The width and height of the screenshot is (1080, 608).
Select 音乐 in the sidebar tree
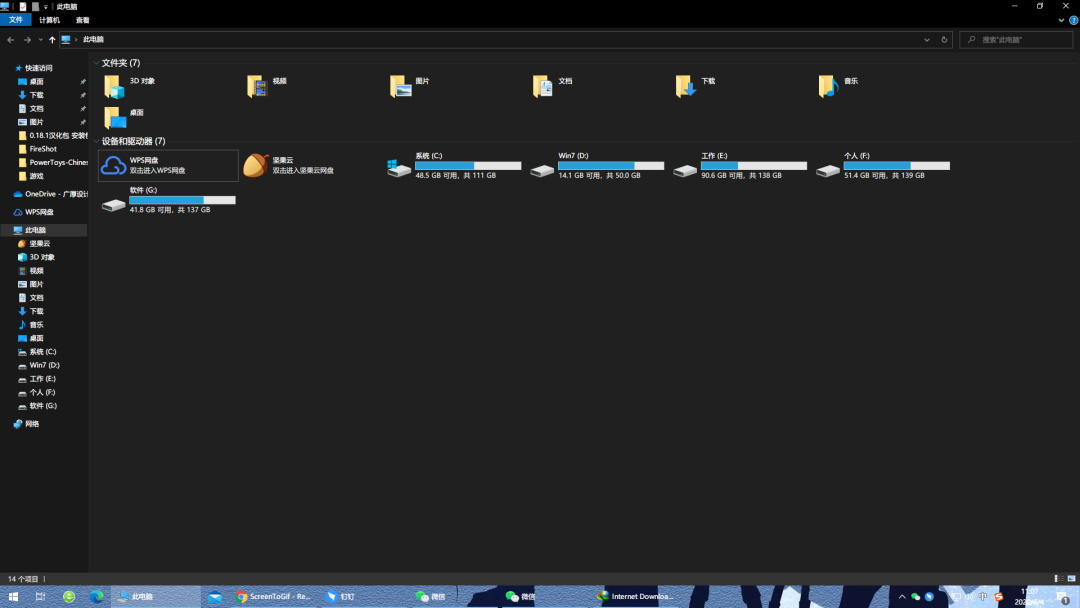click(30, 324)
